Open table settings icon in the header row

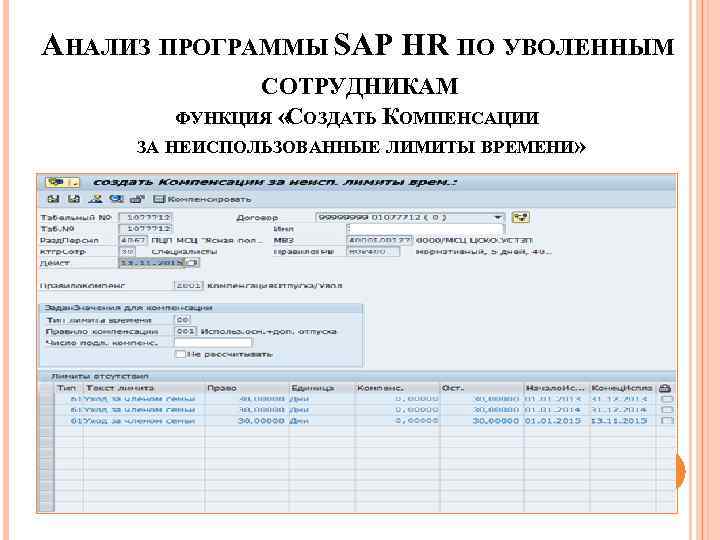pos(665,388)
